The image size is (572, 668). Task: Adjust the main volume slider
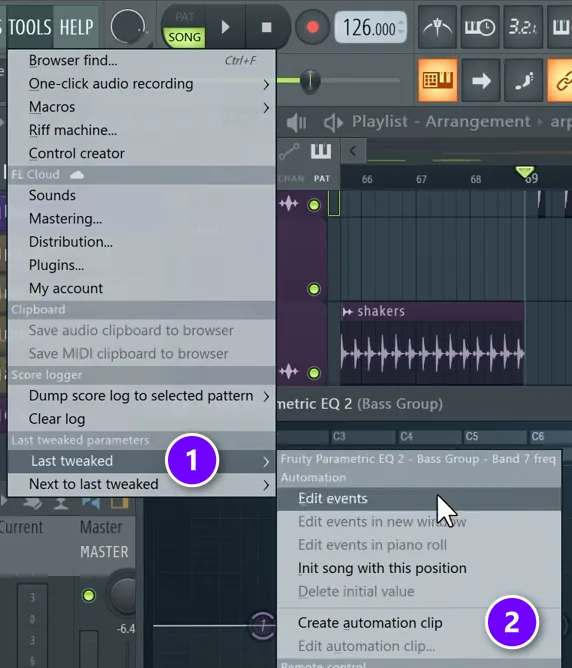pos(310,80)
